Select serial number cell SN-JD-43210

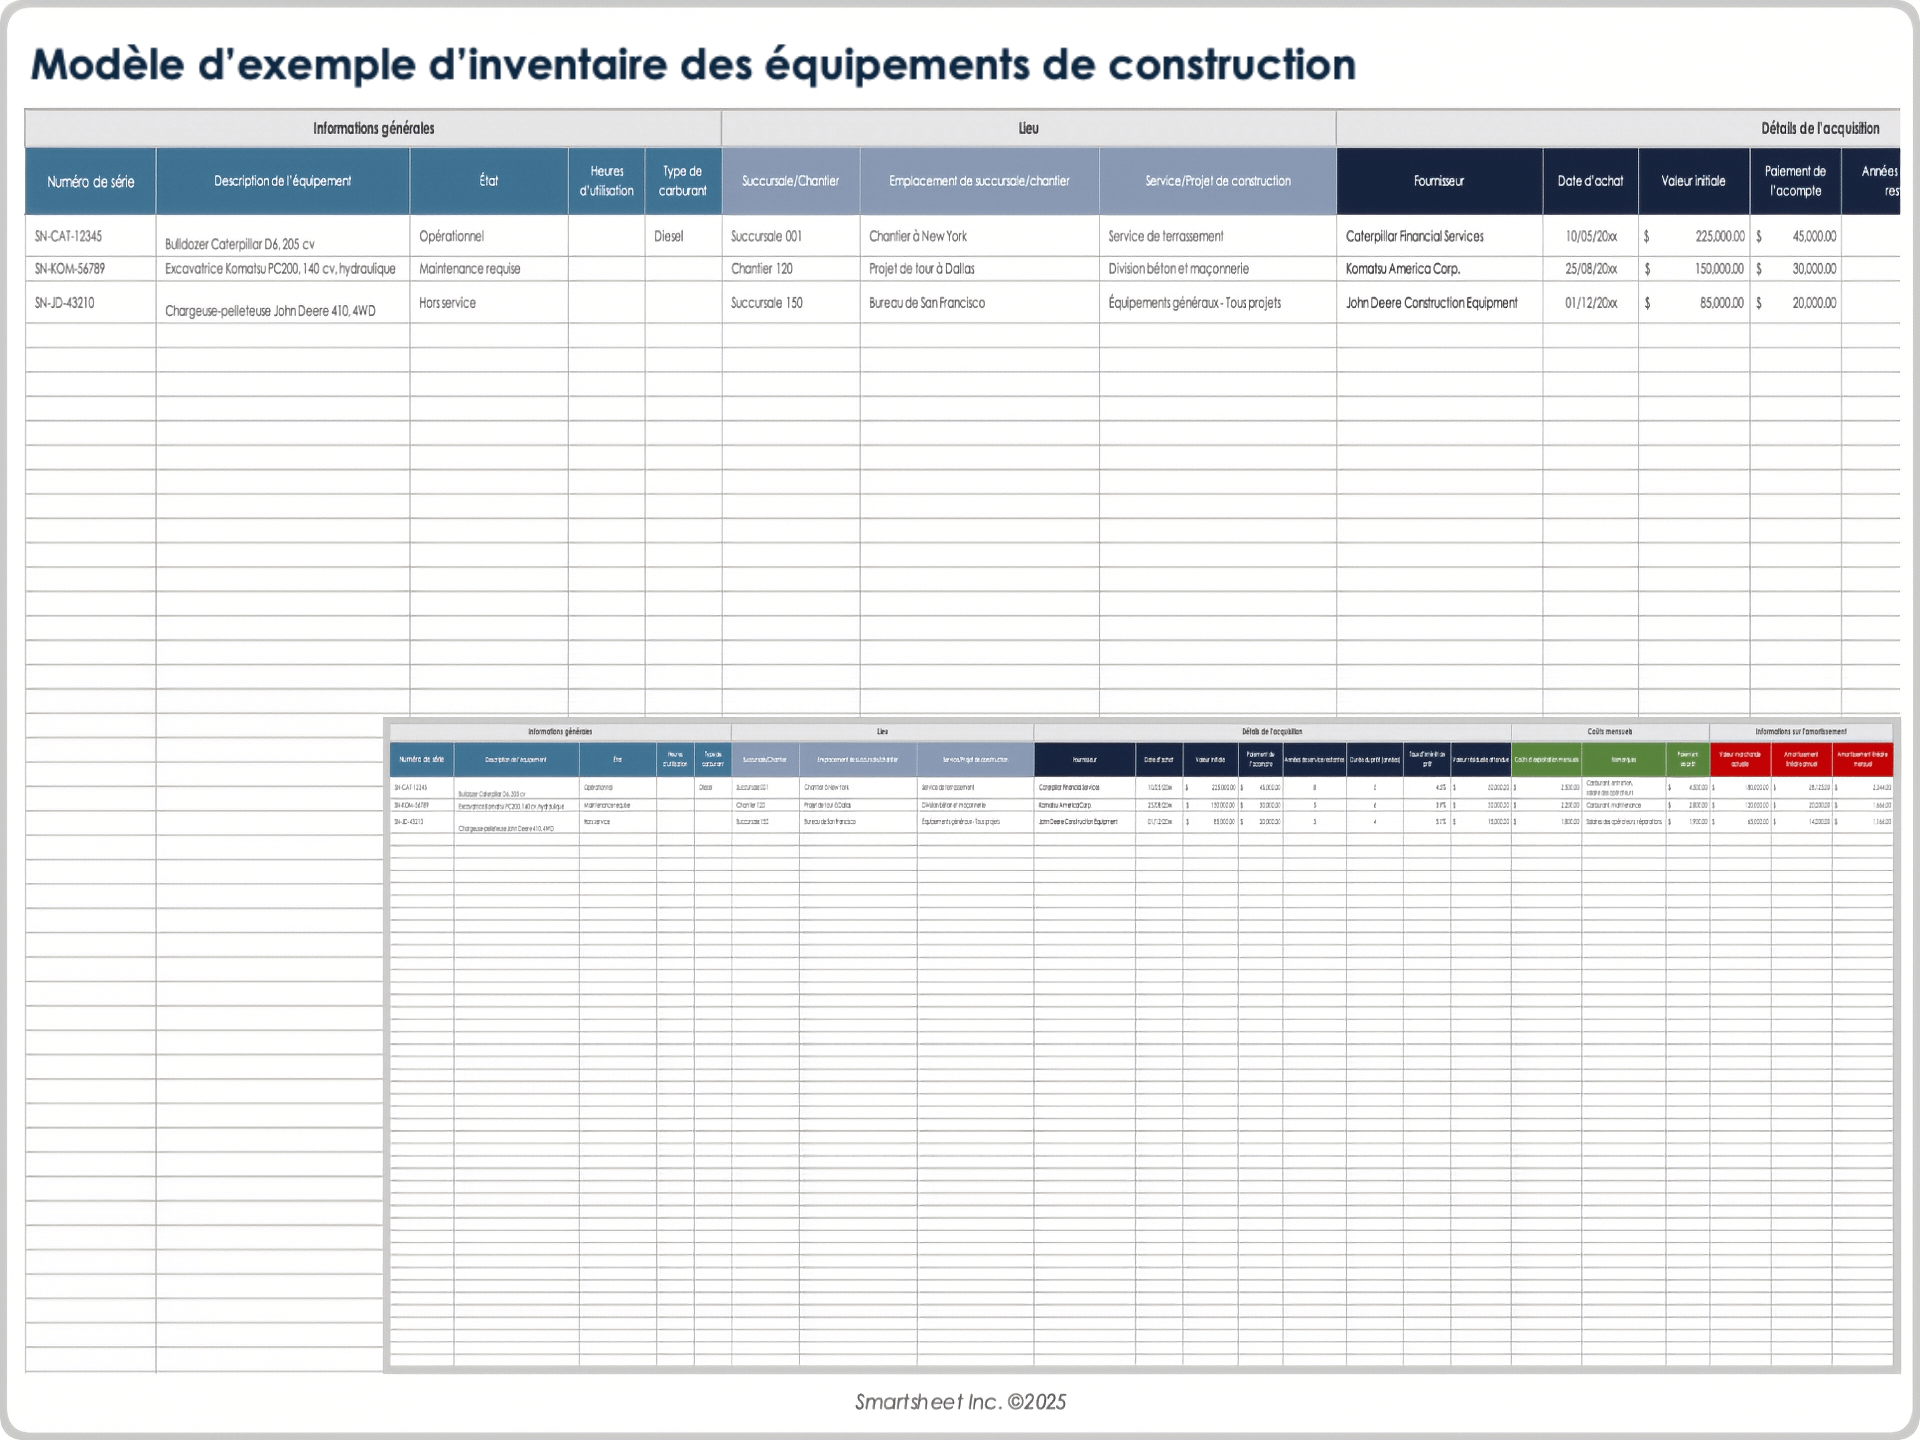90,303
